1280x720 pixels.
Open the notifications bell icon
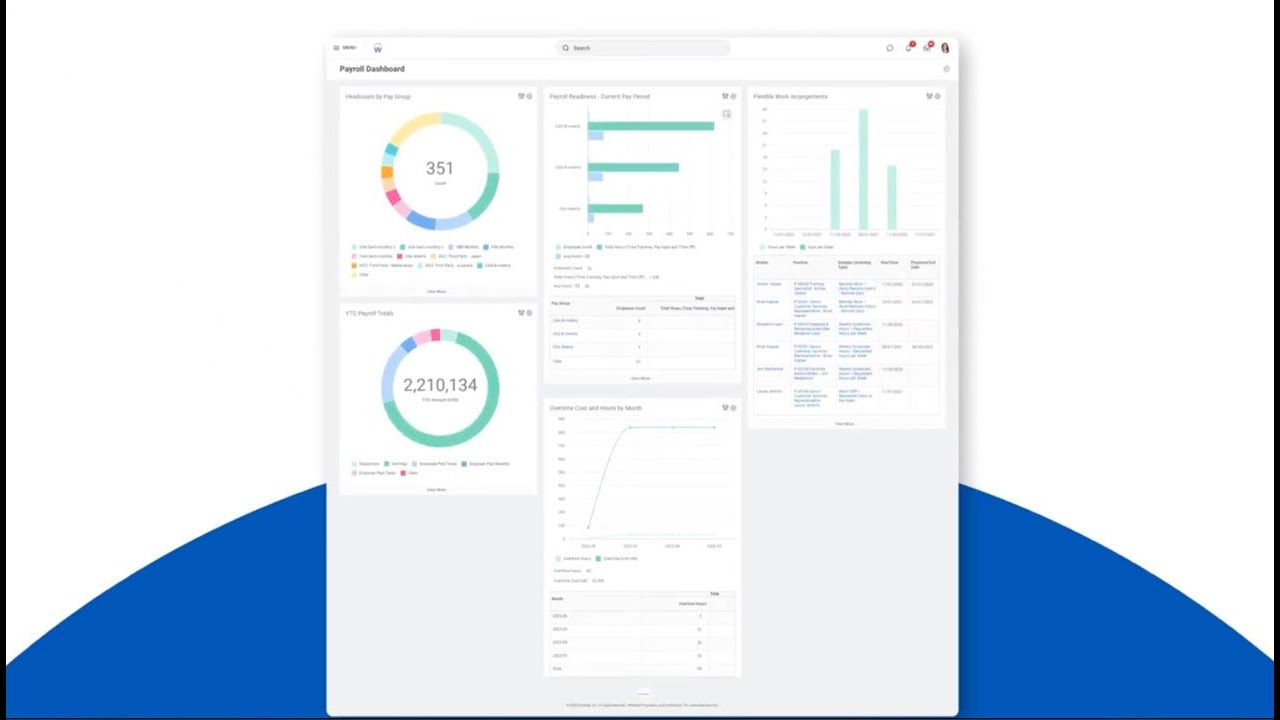(x=909, y=48)
